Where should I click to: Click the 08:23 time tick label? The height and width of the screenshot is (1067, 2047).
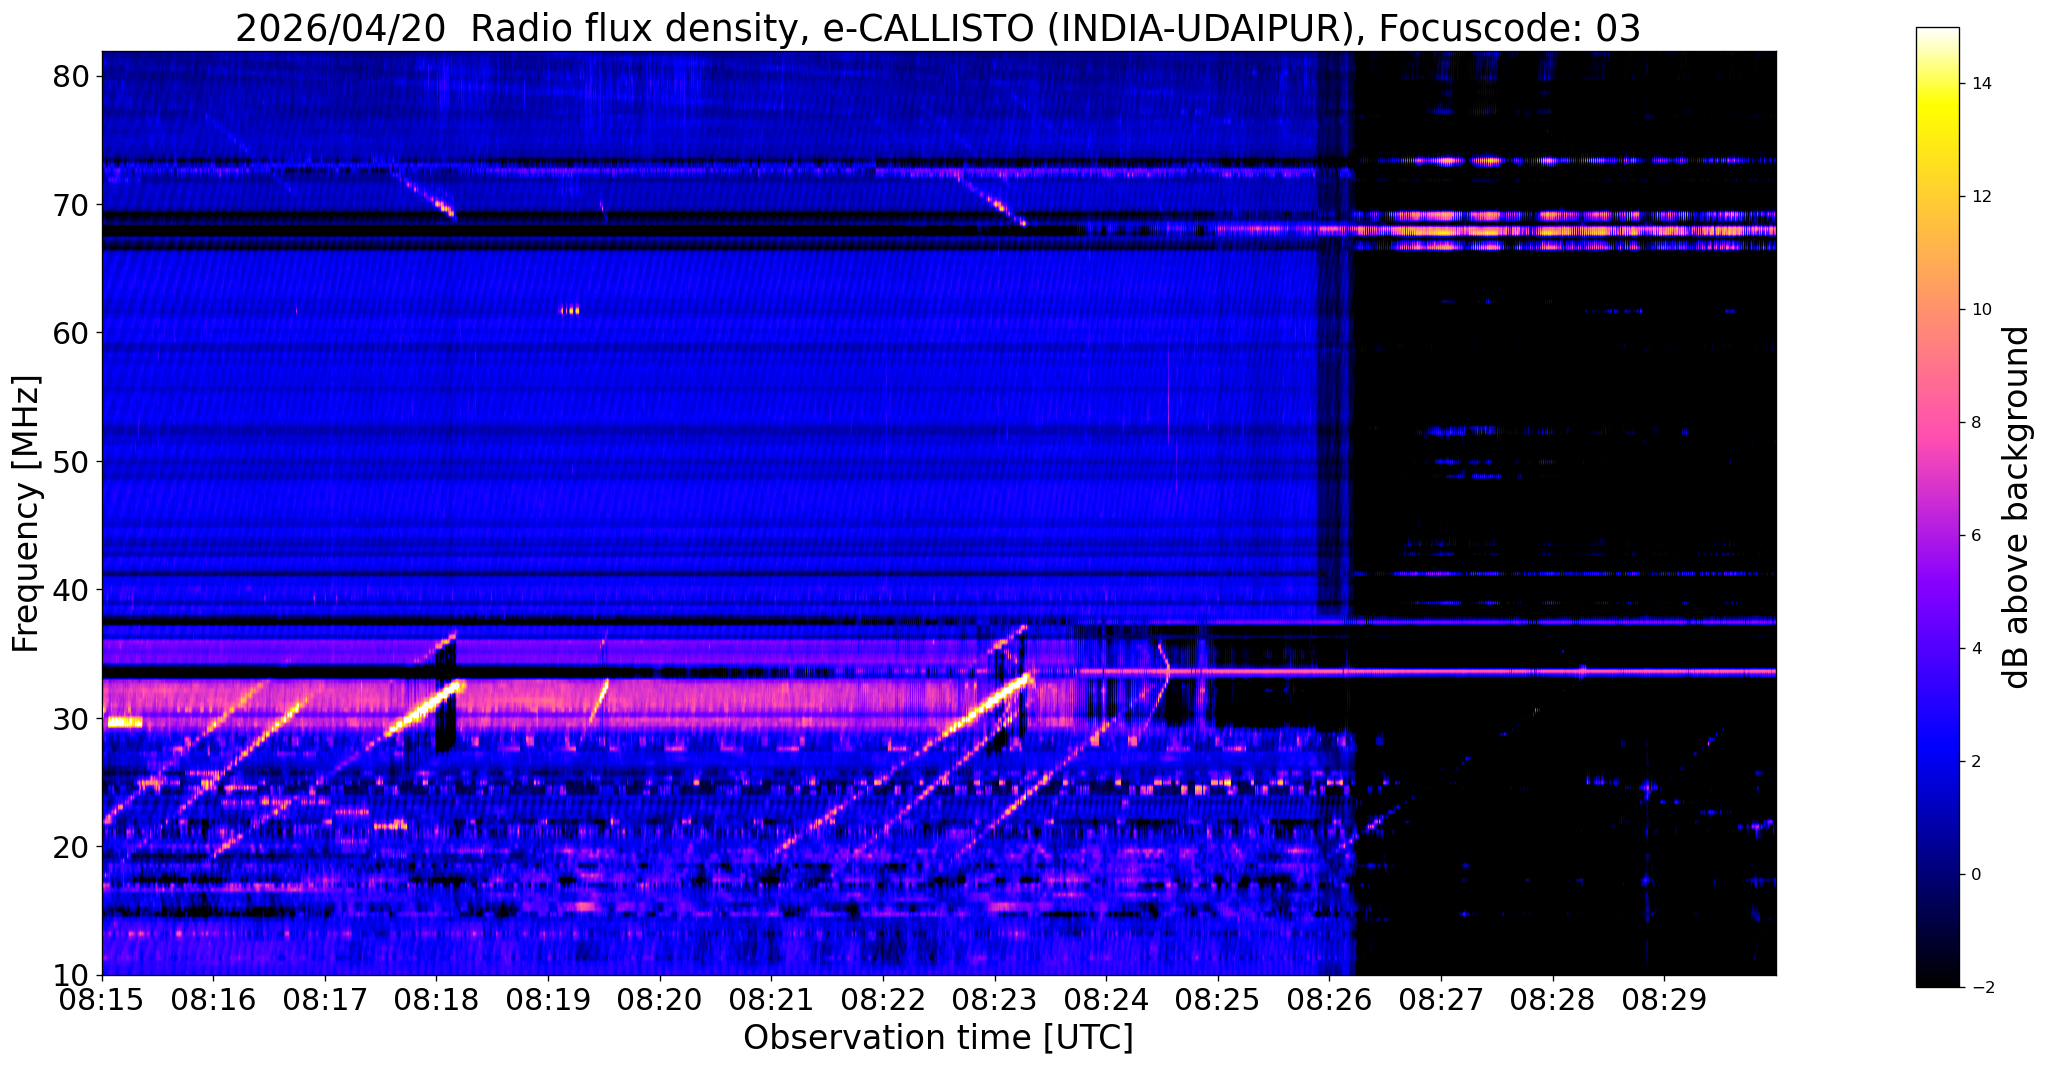[994, 1000]
